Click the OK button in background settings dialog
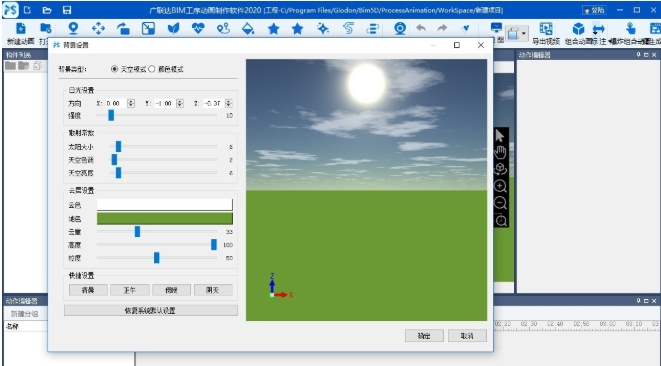 [x=424, y=336]
